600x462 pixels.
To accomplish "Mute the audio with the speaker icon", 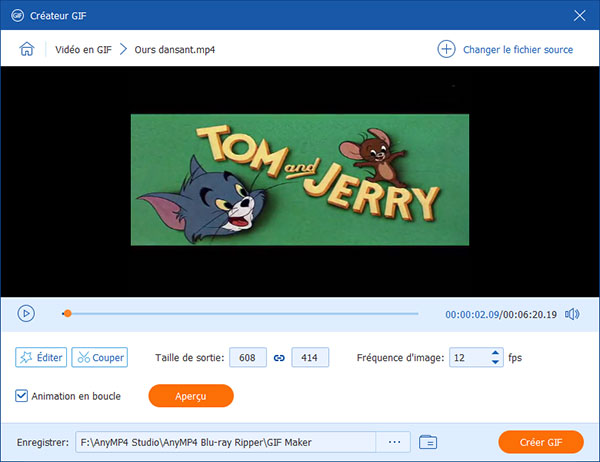I will tap(572, 314).
